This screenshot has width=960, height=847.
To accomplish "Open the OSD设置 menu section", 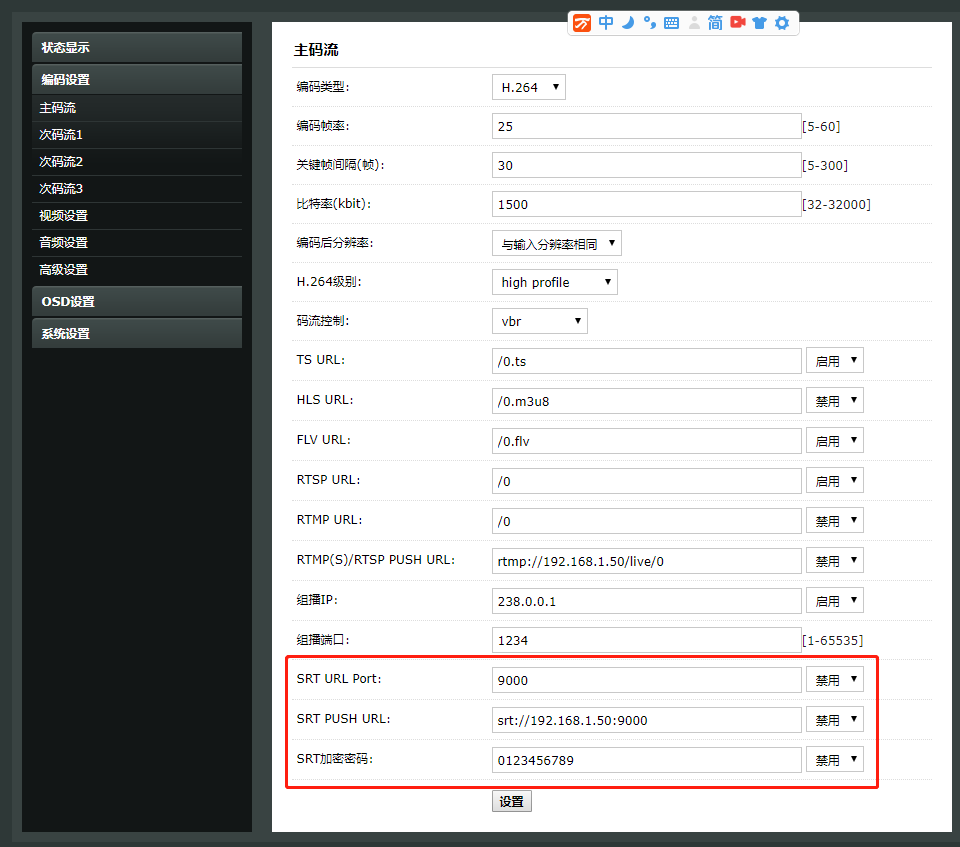I will [137, 301].
